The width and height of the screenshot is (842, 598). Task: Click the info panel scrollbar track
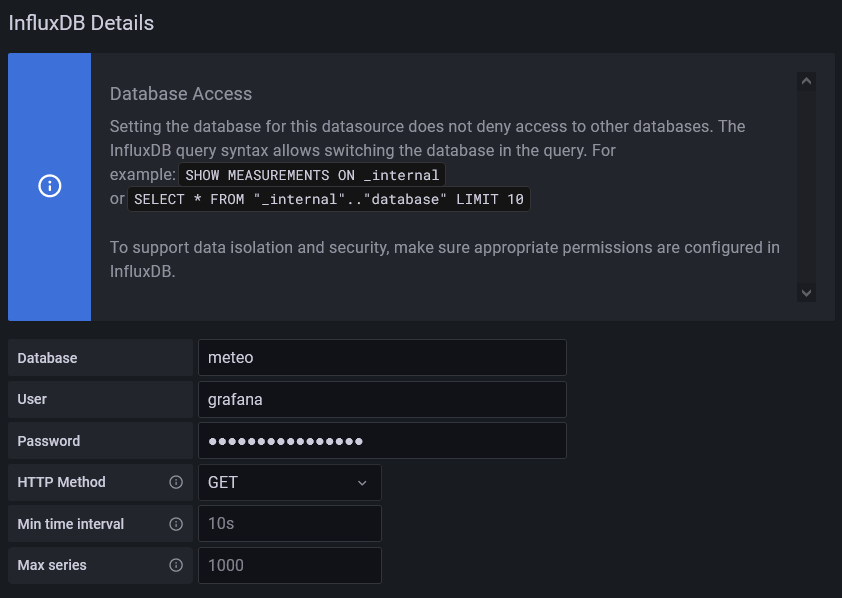806,187
